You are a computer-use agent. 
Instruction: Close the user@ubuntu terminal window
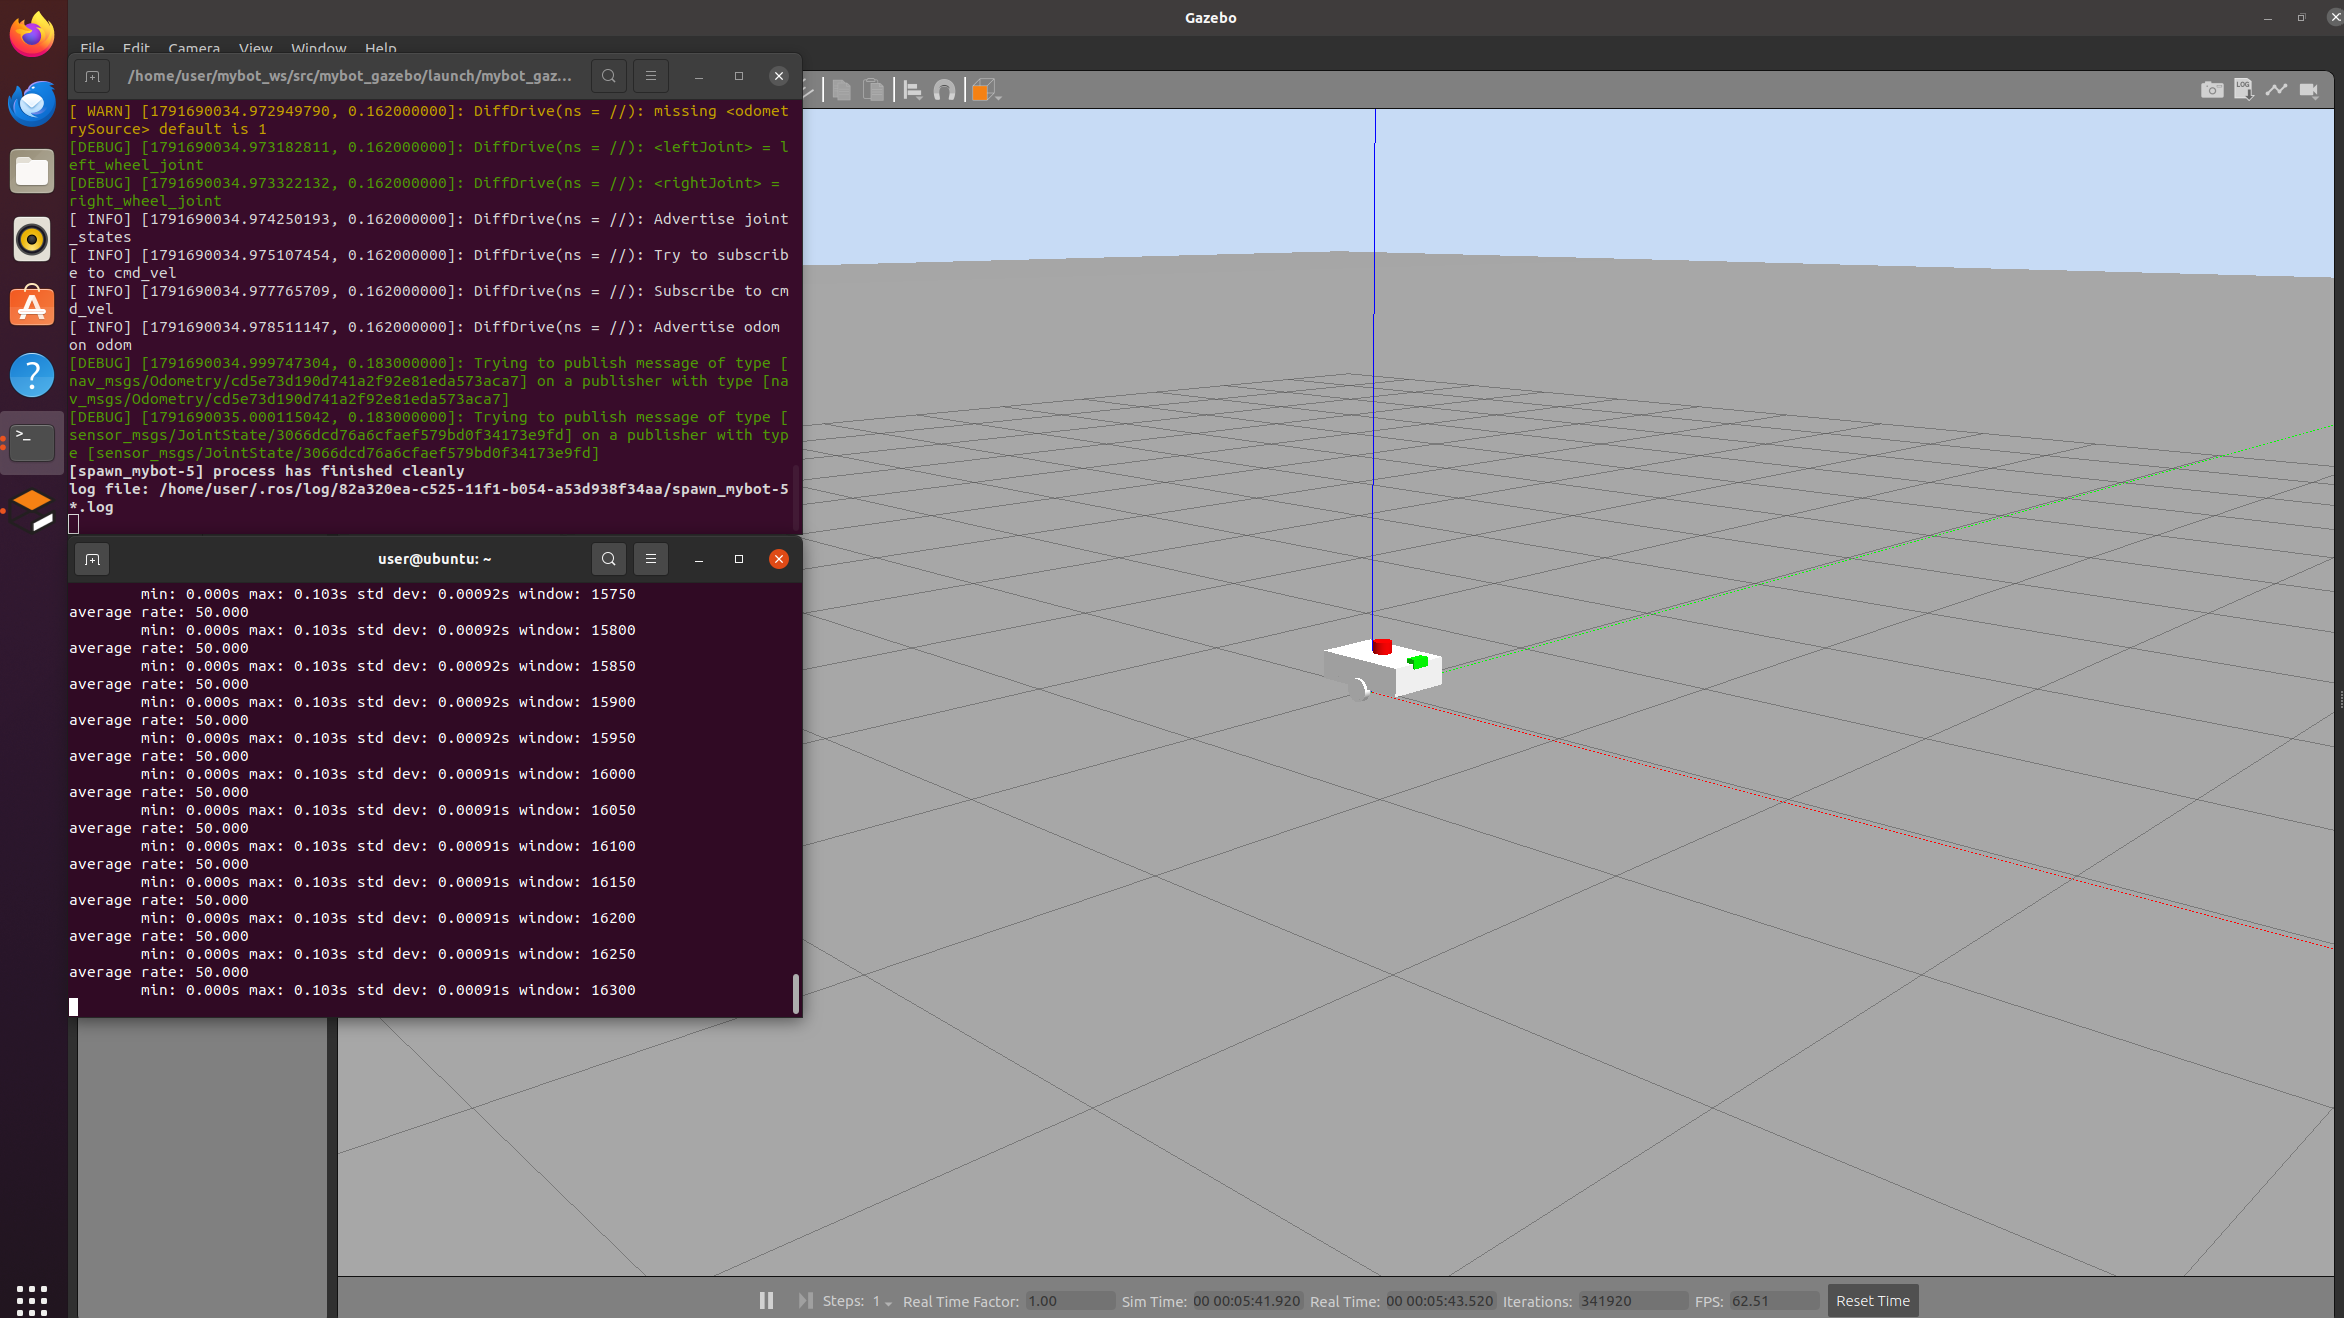[x=779, y=559]
